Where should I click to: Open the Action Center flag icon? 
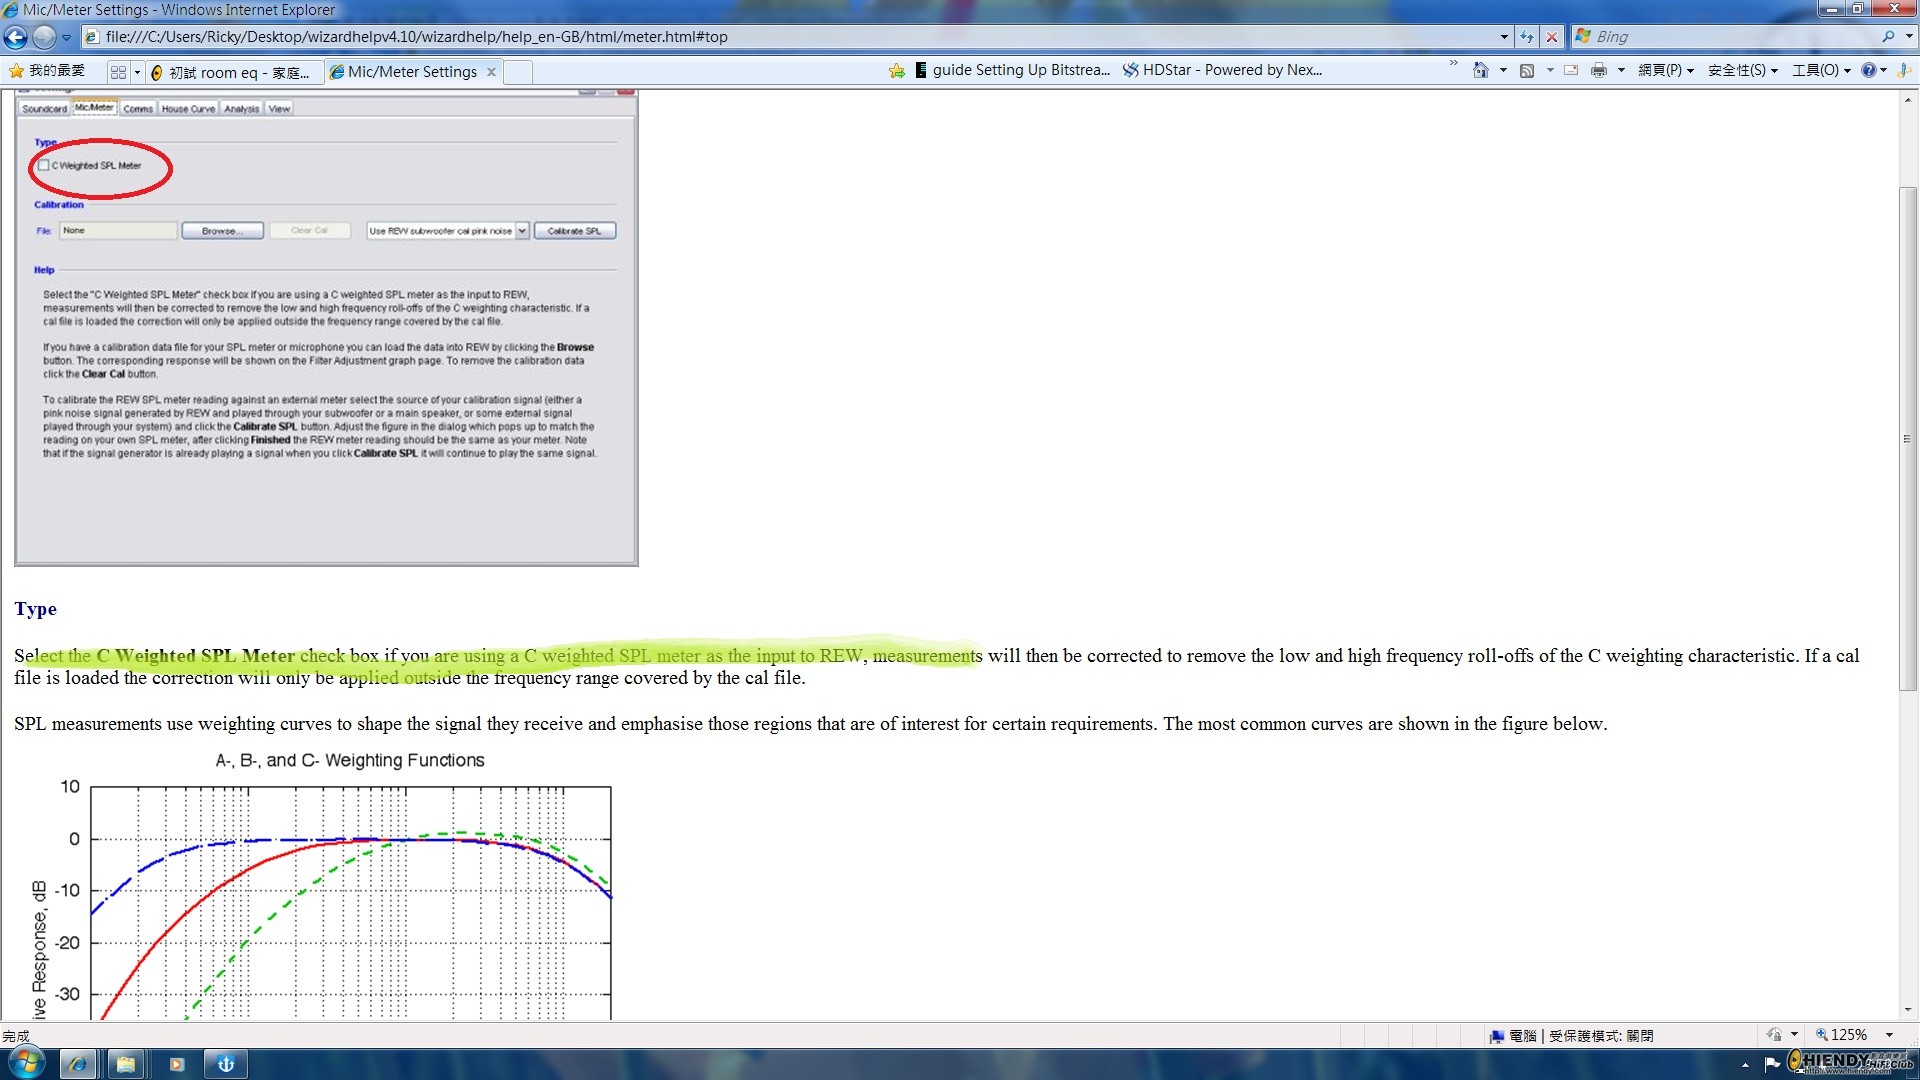pyautogui.click(x=1772, y=1064)
